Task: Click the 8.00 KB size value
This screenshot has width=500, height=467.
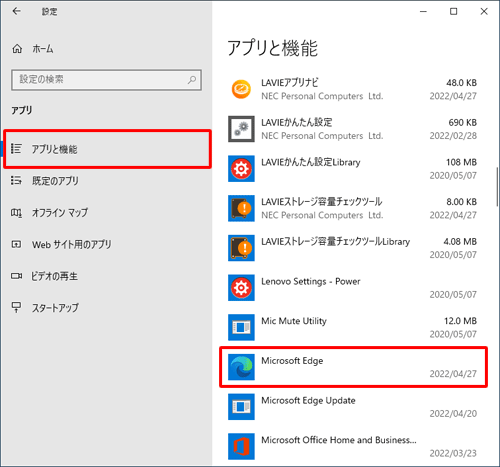Action: point(462,202)
